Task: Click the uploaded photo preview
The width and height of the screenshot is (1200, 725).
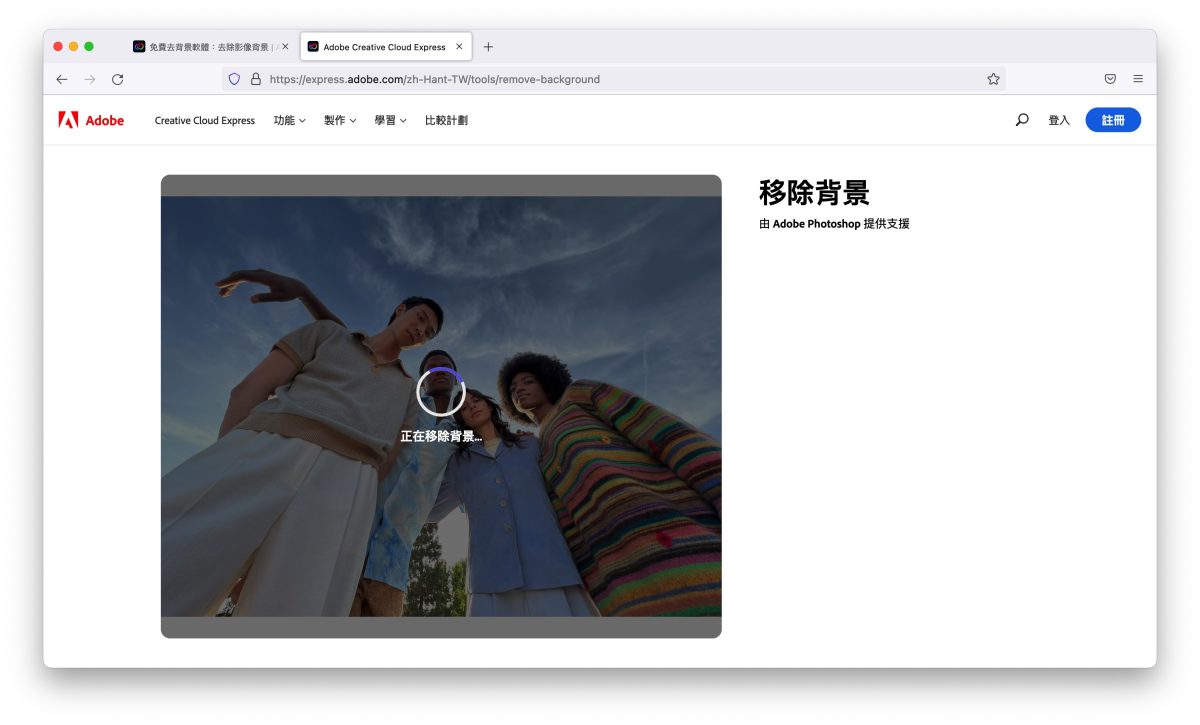Action: pos(441,406)
